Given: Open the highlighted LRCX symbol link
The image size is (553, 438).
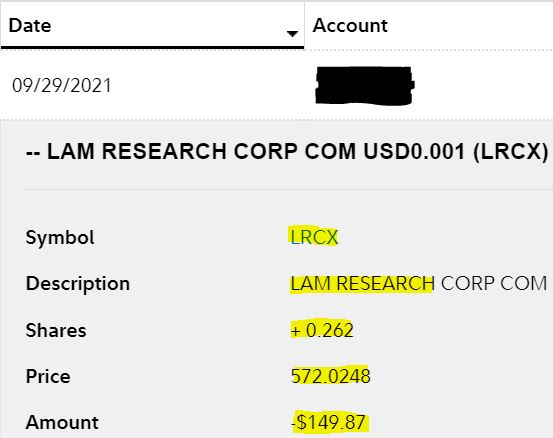Looking at the screenshot, I should 314,237.
